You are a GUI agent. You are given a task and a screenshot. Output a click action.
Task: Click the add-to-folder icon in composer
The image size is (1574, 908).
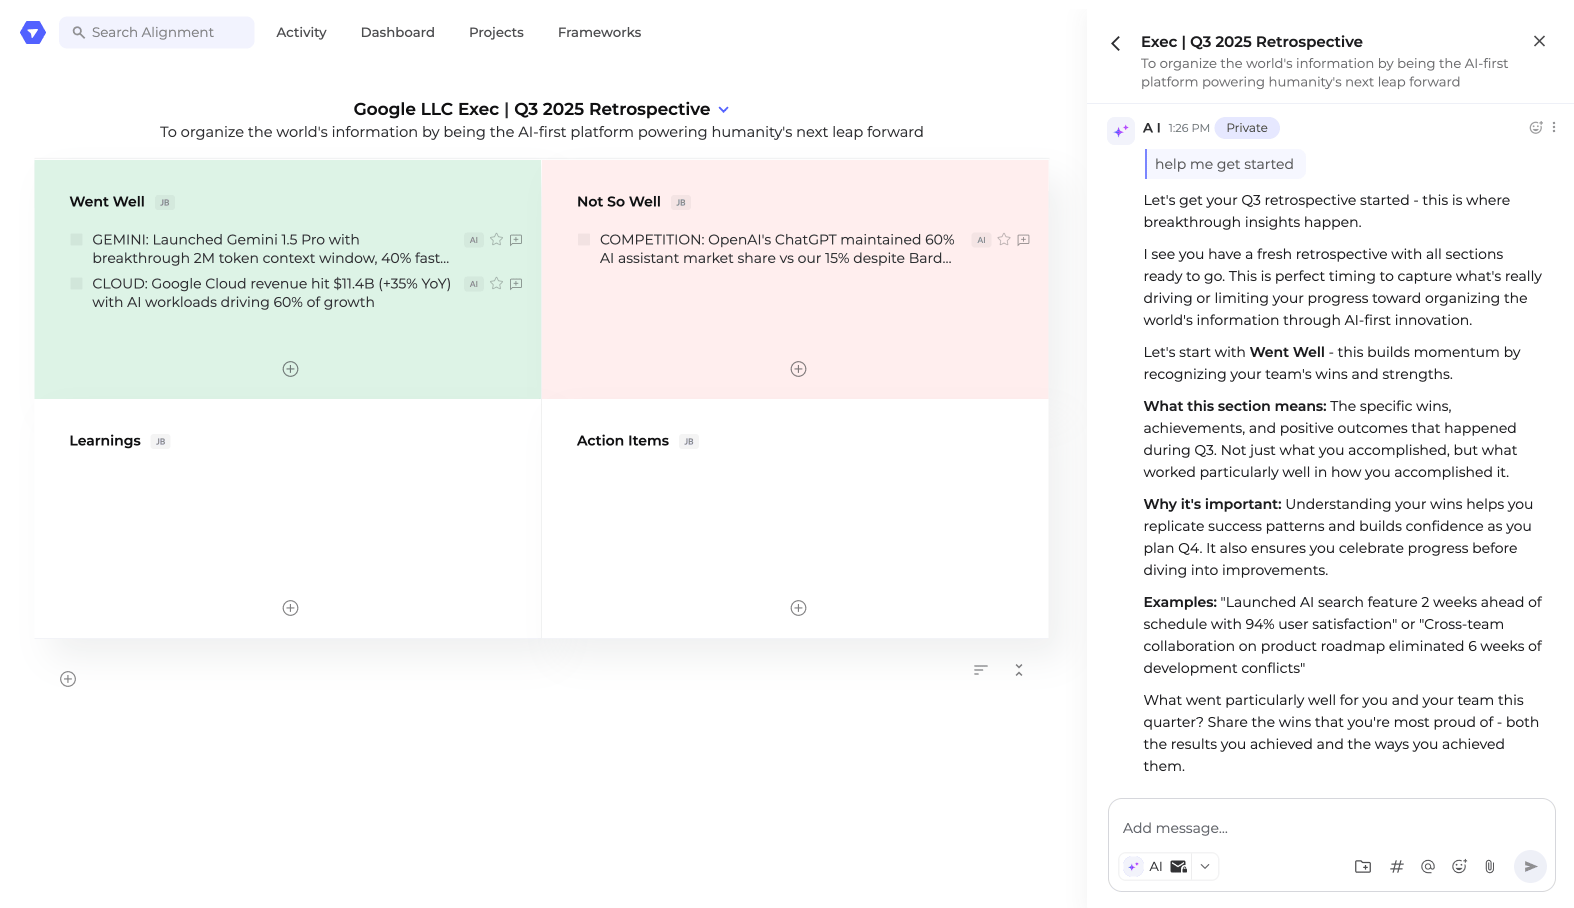pyautogui.click(x=1363, y=867)
